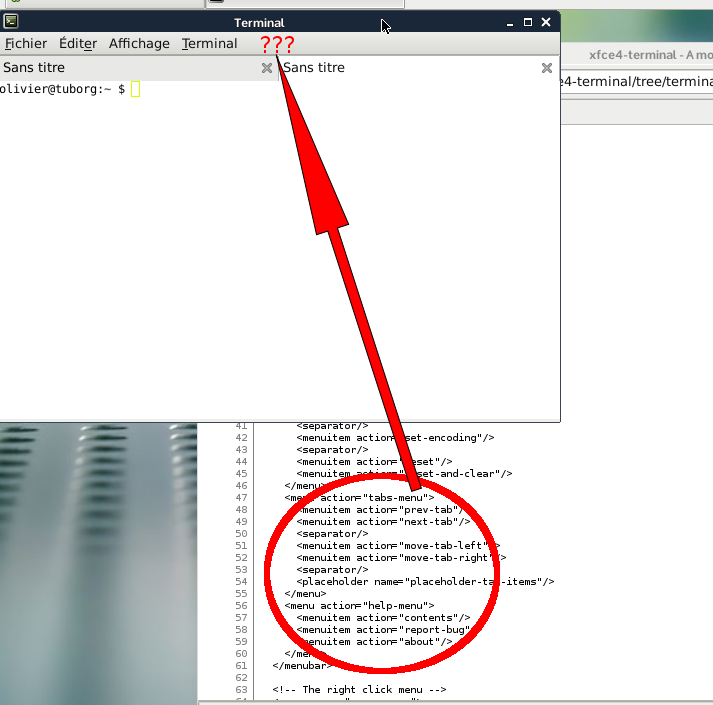Open the Fichier menu
The image size is (713, 705).
coord(25,43)
